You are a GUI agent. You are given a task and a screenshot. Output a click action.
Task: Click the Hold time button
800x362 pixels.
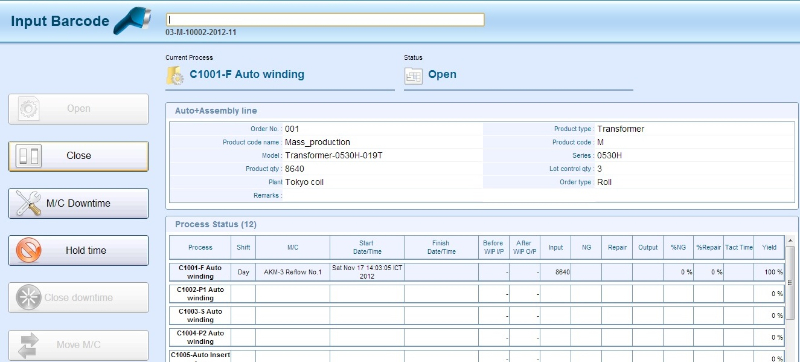(79, 250)
